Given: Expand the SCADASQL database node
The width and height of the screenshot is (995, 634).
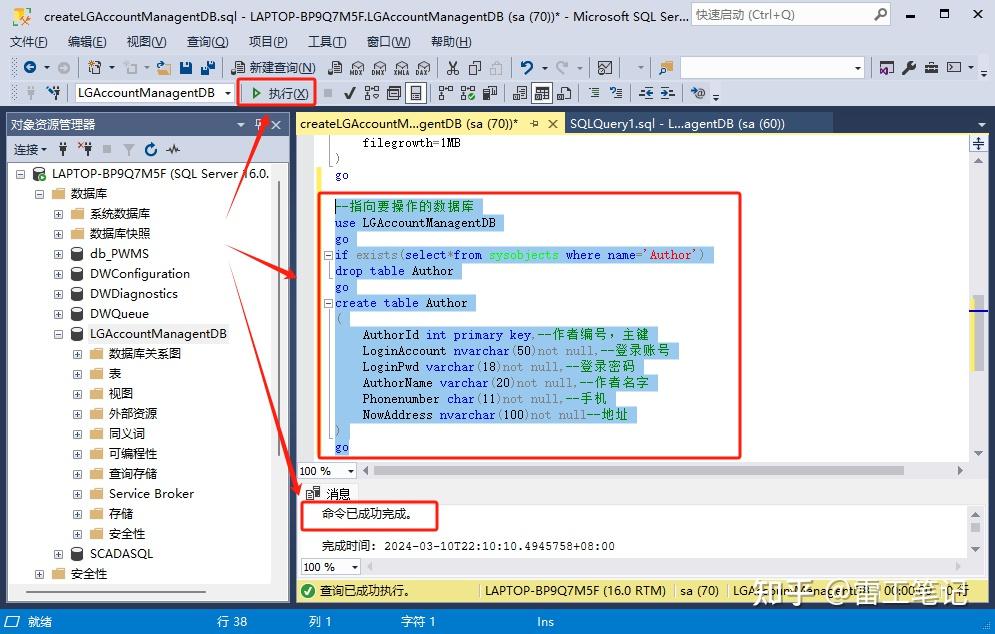Looking at the screenshot, I should (58, 554).
